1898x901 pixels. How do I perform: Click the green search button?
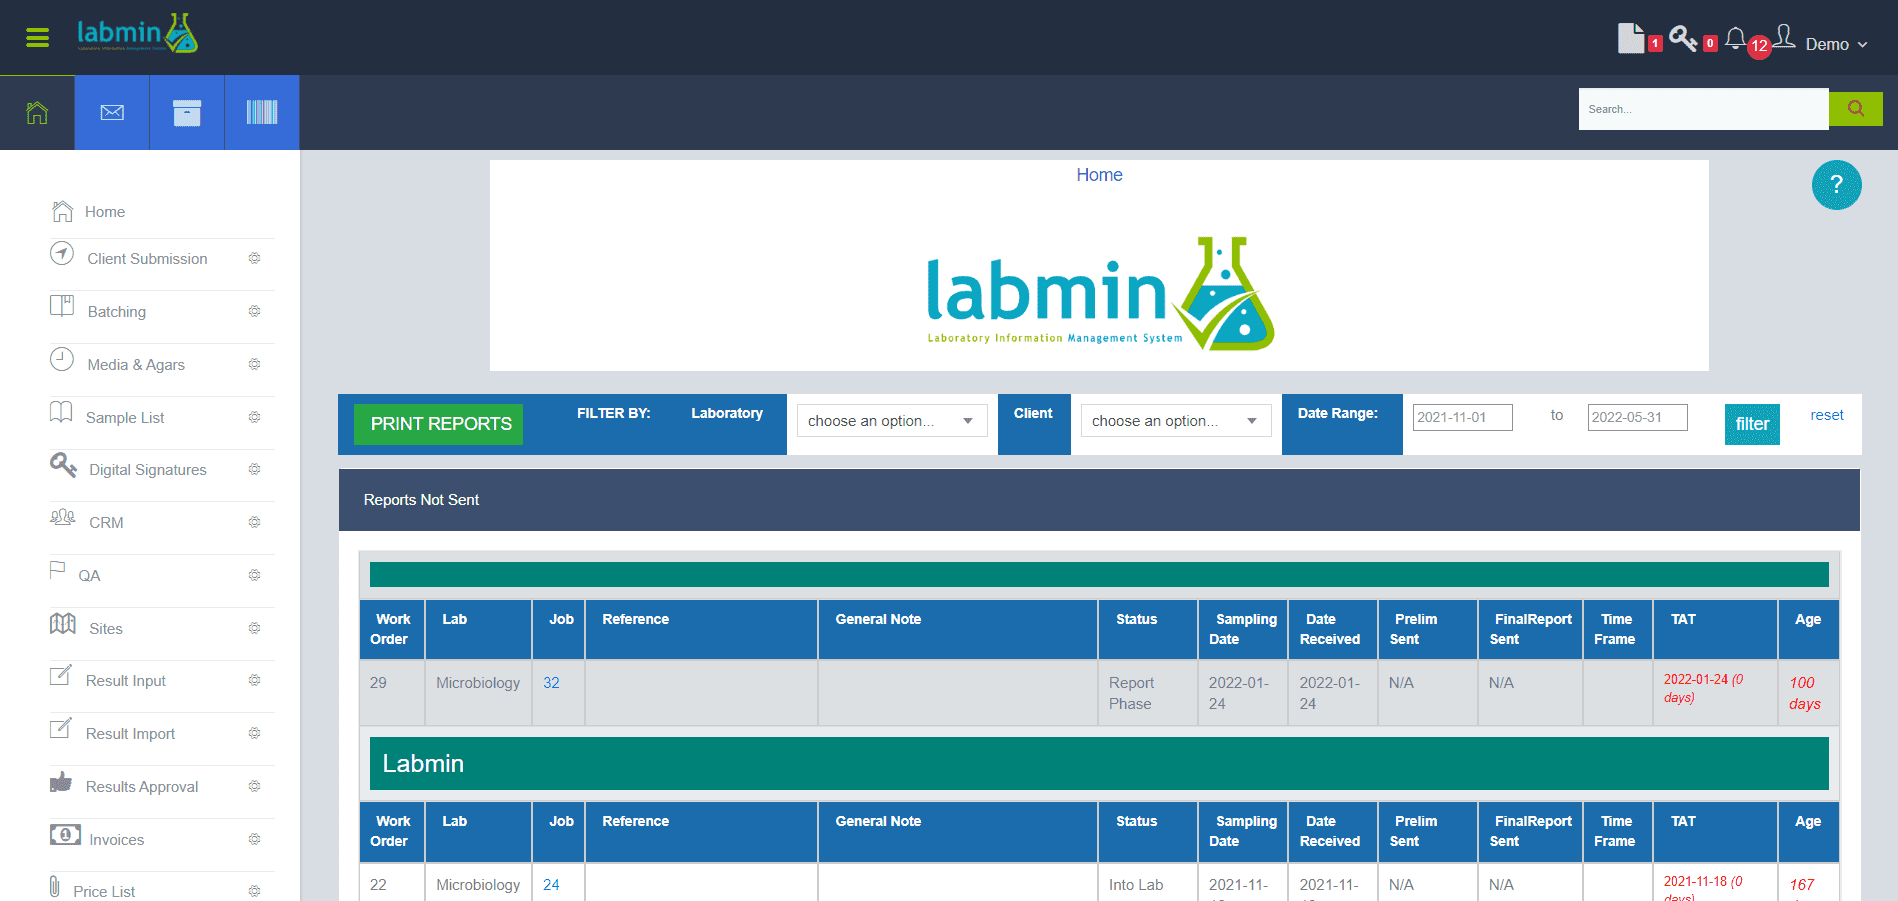(1856, 109)
